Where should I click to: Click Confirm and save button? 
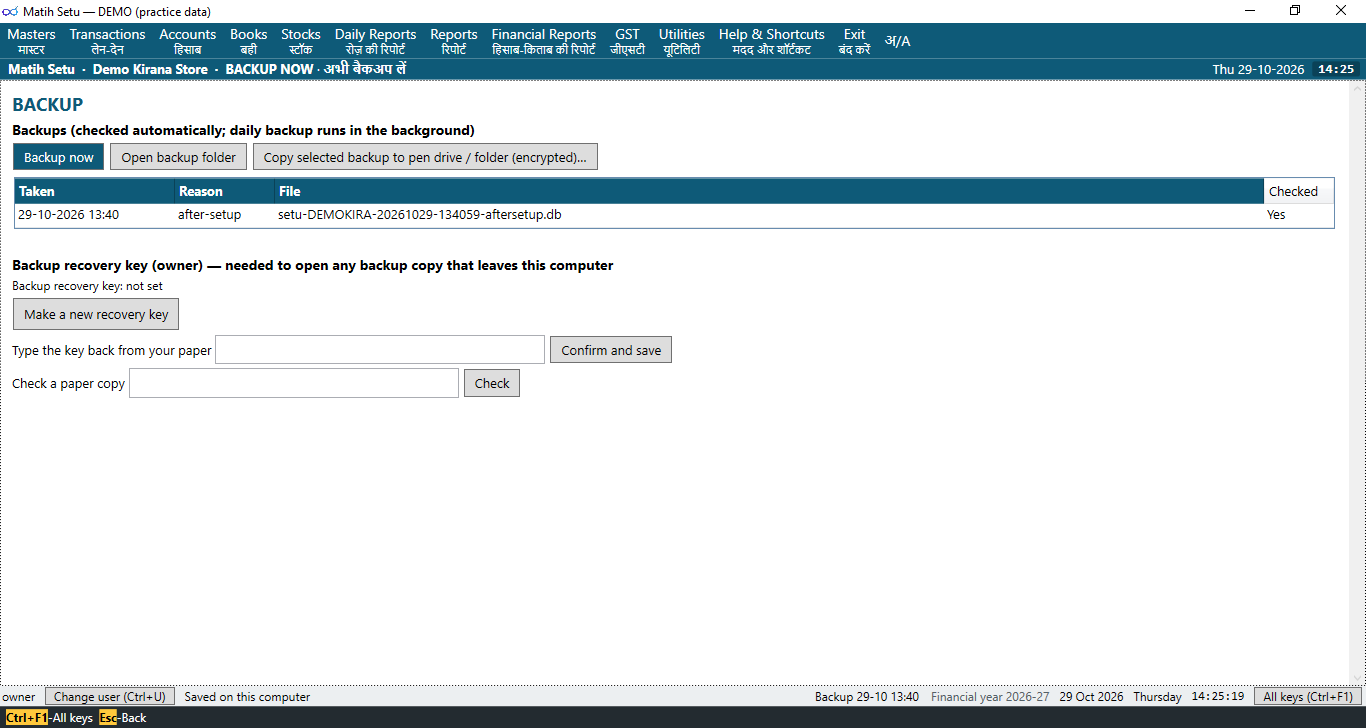click(x=611, y=350)
